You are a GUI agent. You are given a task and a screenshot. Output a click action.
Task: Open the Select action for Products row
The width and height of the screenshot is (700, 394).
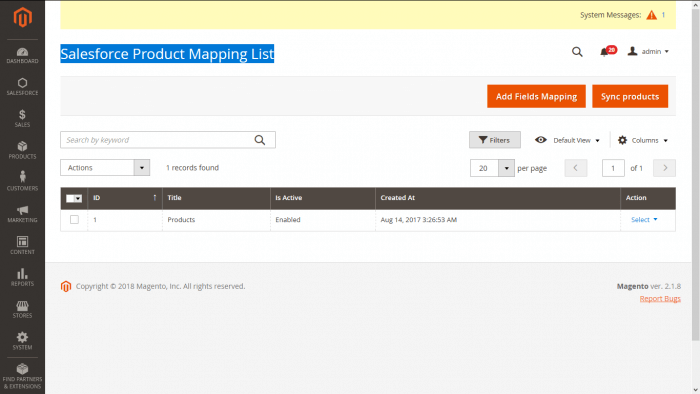point(644,220)
